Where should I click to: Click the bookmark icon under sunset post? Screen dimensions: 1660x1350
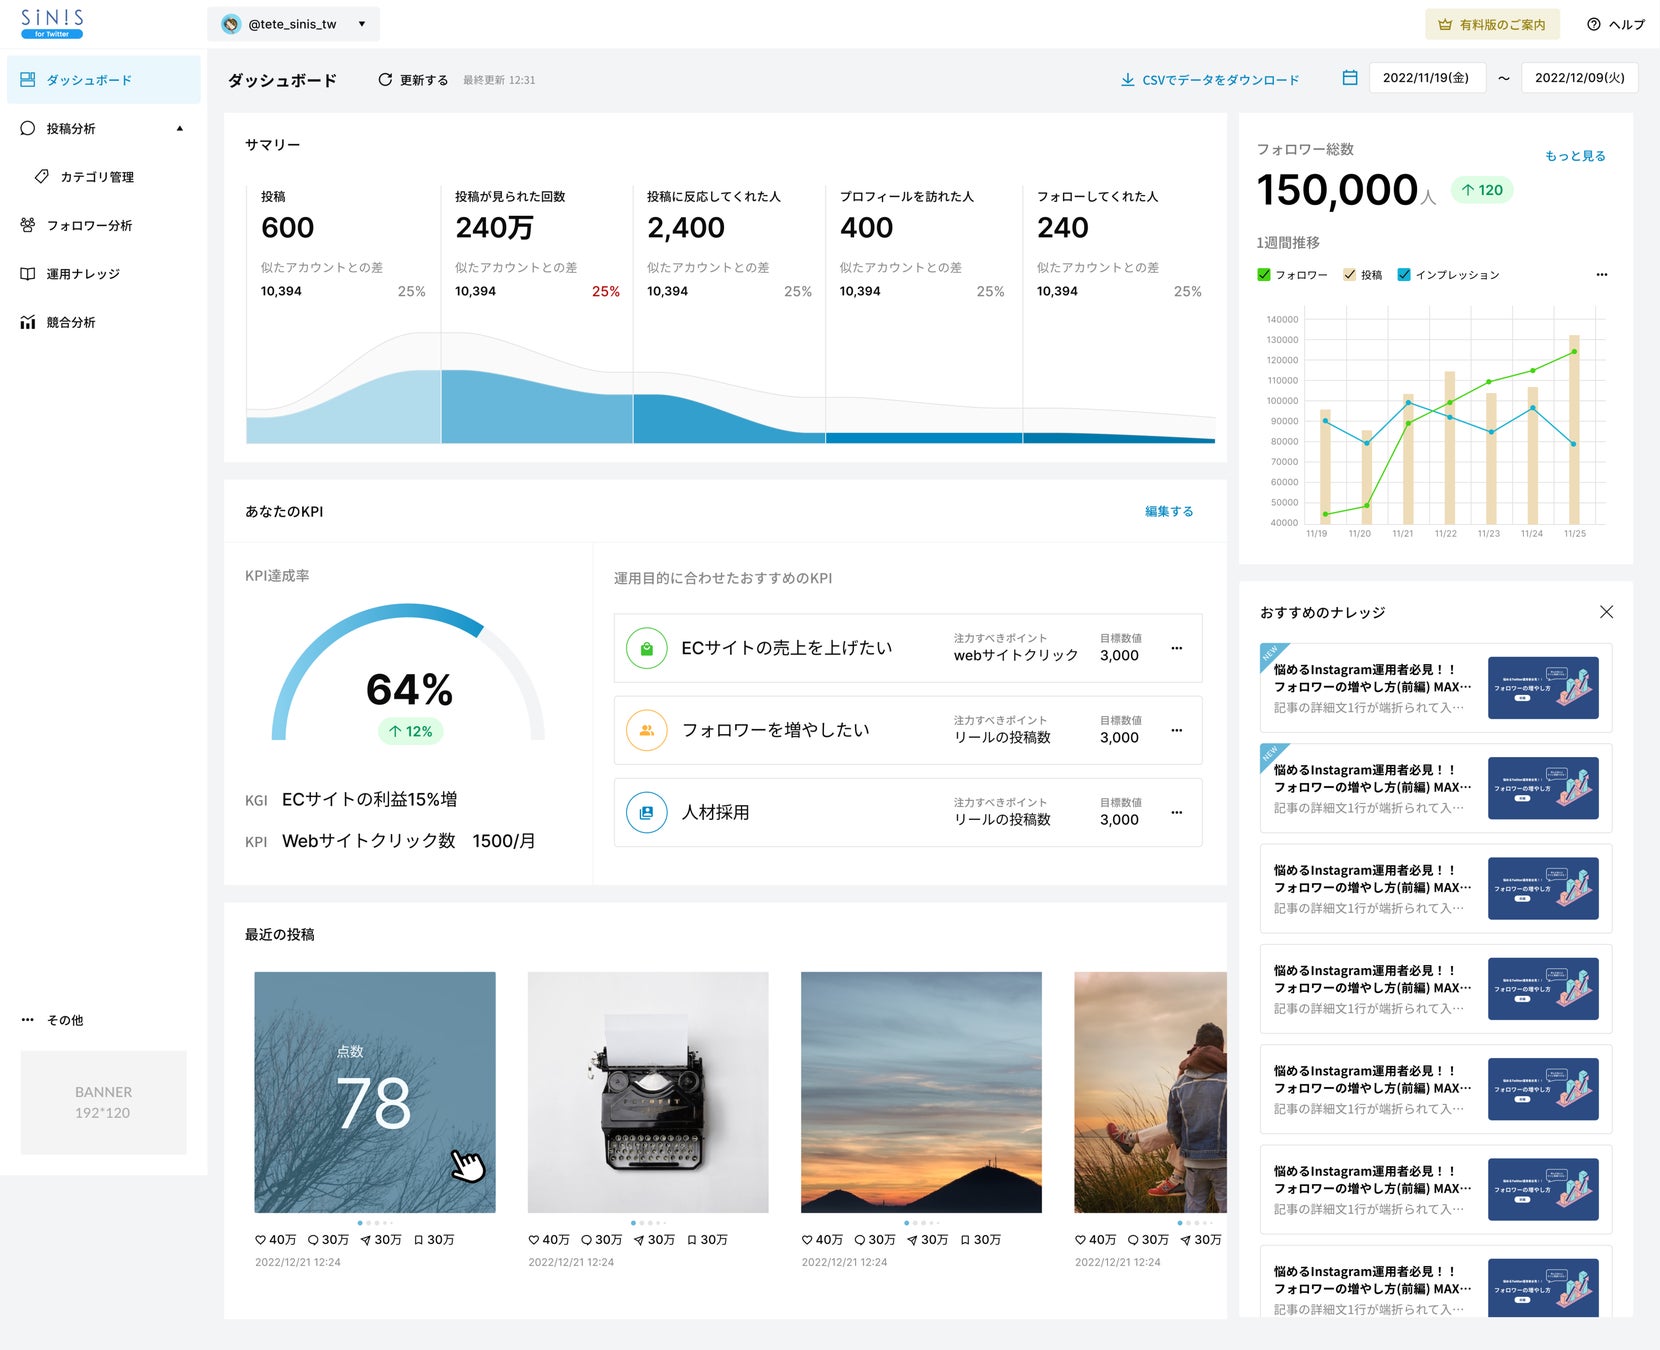tap(965, 1240)
